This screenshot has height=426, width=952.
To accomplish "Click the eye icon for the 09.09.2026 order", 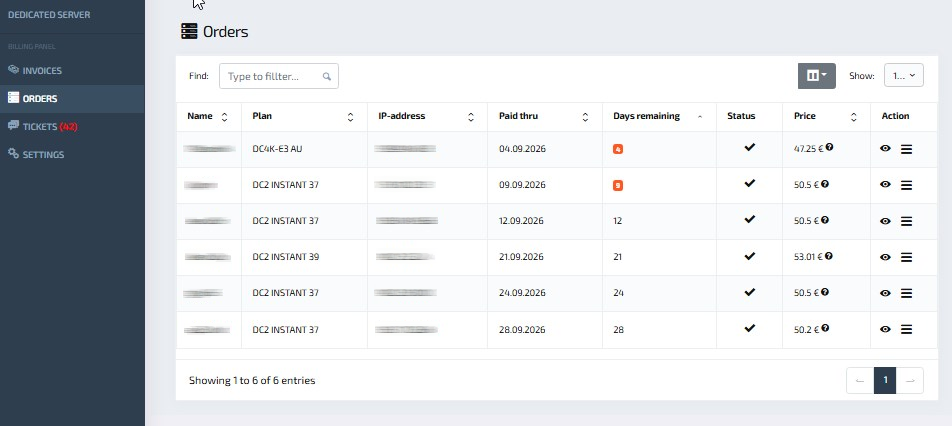I will pos(885,184).
